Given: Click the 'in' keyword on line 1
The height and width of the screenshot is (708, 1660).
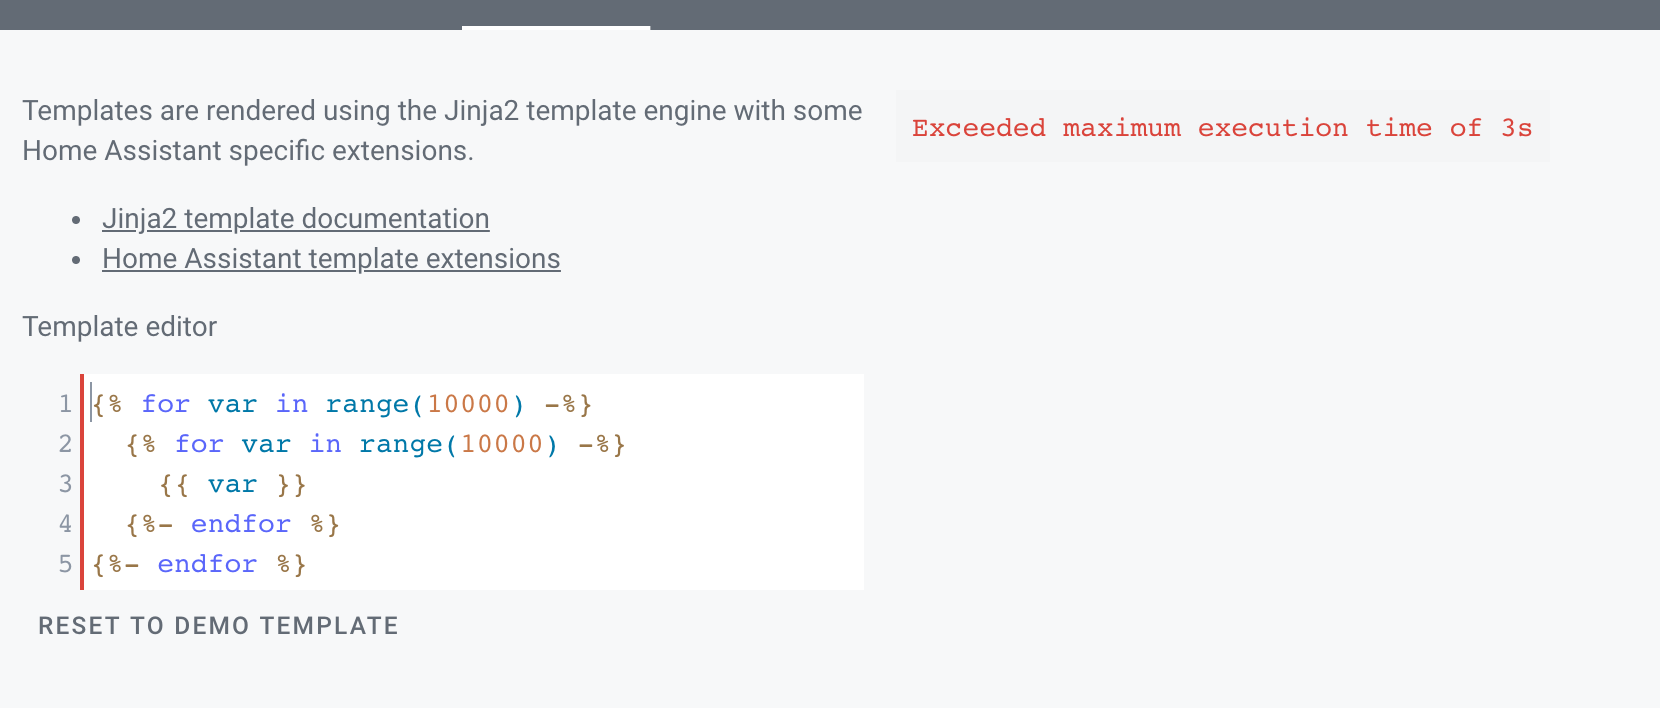Looking at the screenshot, I should pyautogui.click(x=292, y=404).
